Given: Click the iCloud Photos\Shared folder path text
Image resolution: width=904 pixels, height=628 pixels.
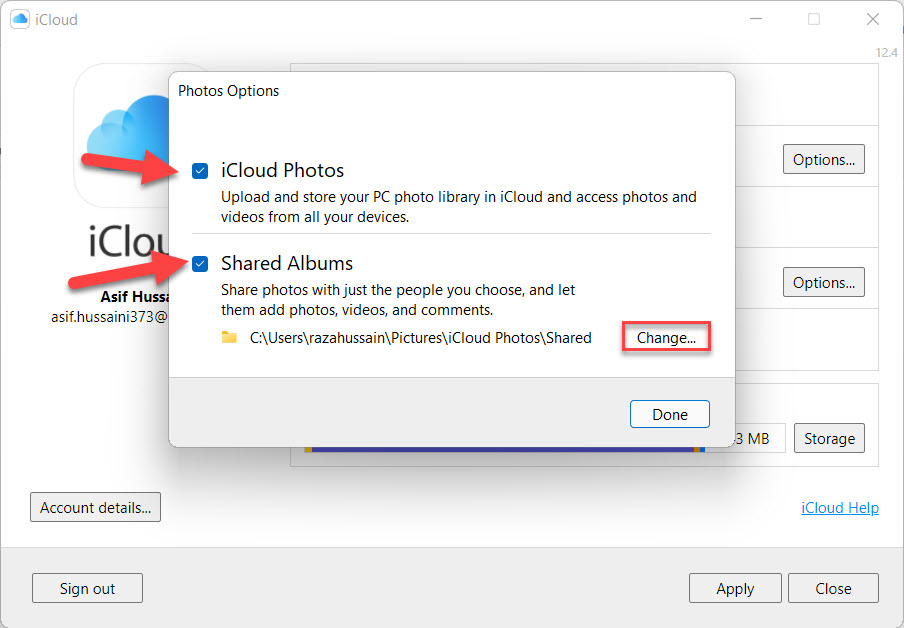Looking at the screenshot, I should point(420,338).
